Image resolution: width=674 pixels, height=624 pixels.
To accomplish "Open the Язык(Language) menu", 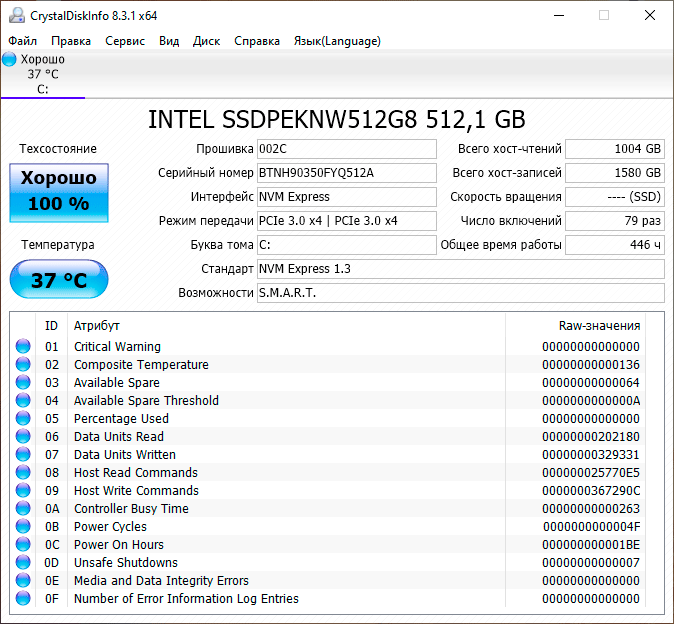I will point(337,41).
